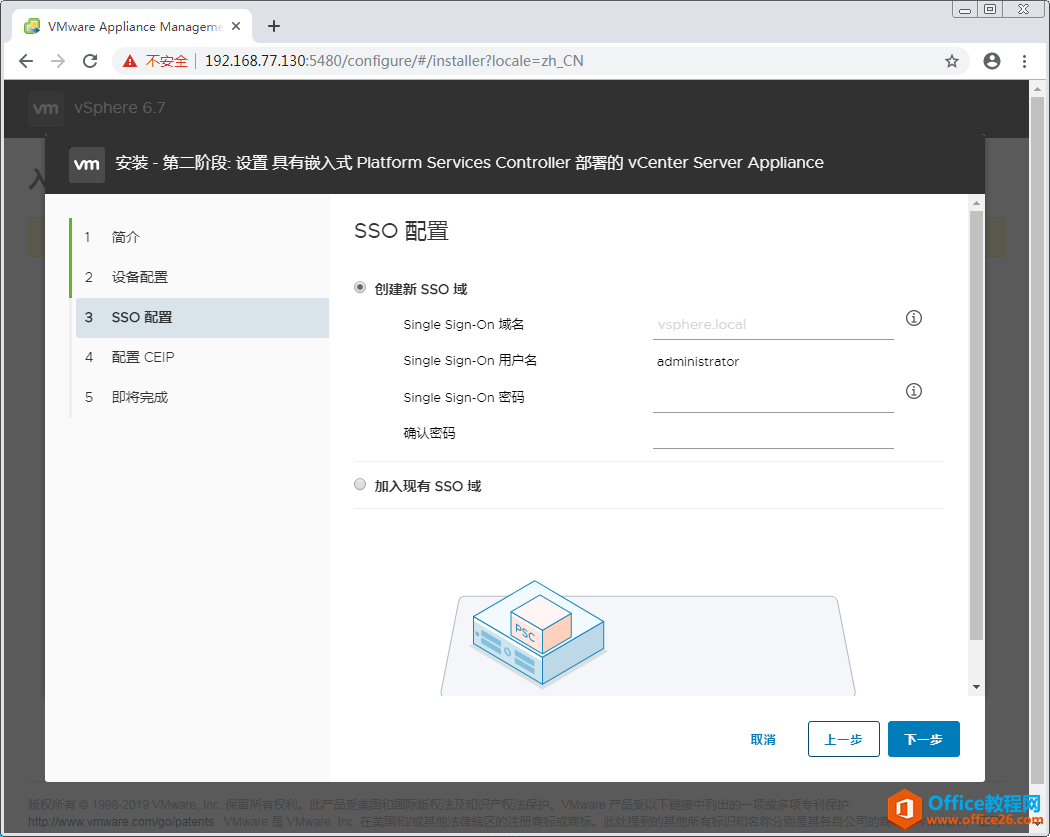Maximize the browser window
This screenshot has height=837, width=1050.
[990, 9]
